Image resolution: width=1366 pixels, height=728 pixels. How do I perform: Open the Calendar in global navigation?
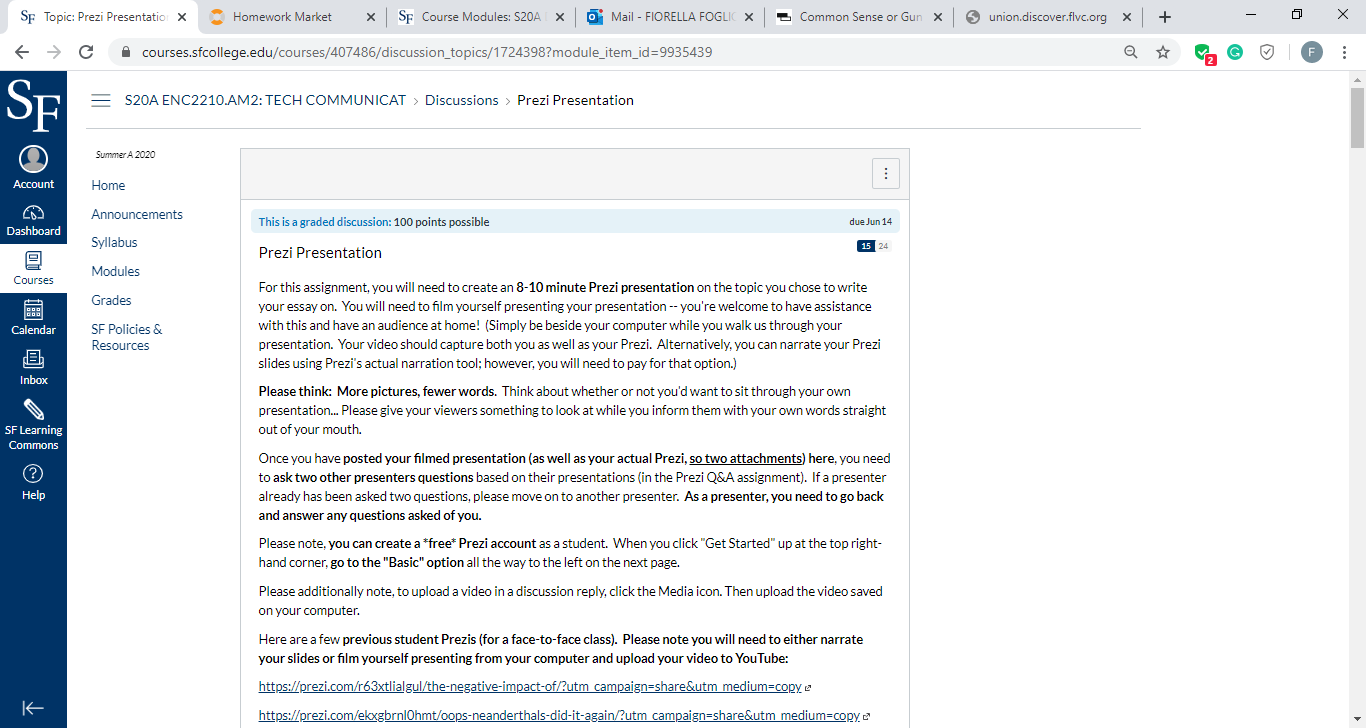coord(33,318)
